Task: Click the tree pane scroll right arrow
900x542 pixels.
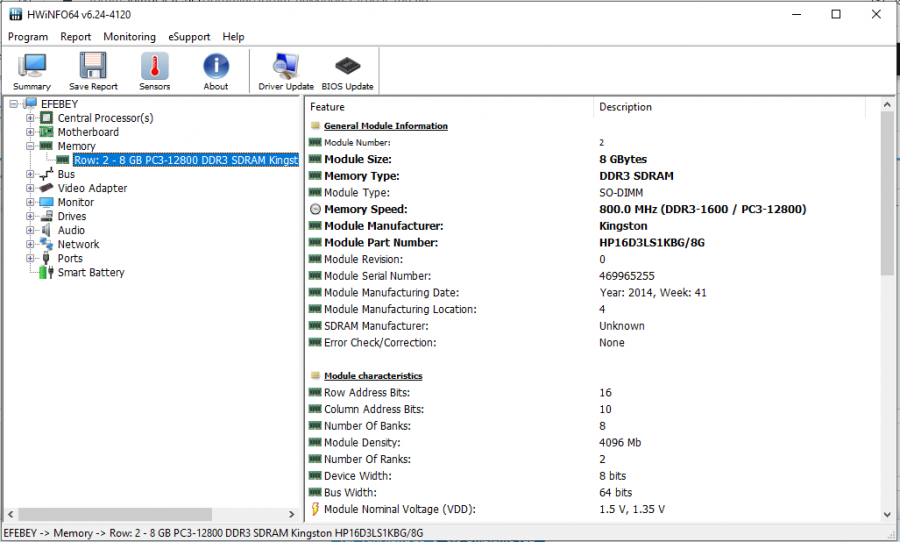Action: tap(292, 514)
